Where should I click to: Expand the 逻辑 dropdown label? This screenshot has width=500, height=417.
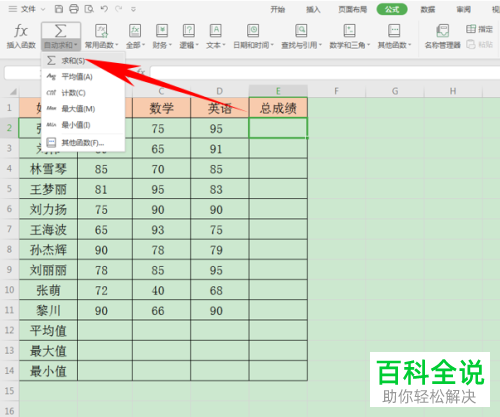189,45
